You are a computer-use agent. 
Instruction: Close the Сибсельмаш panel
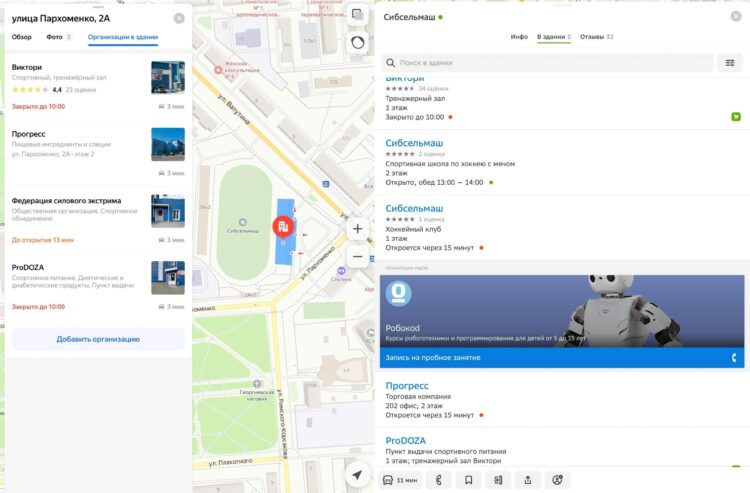[x=738, y=17]
